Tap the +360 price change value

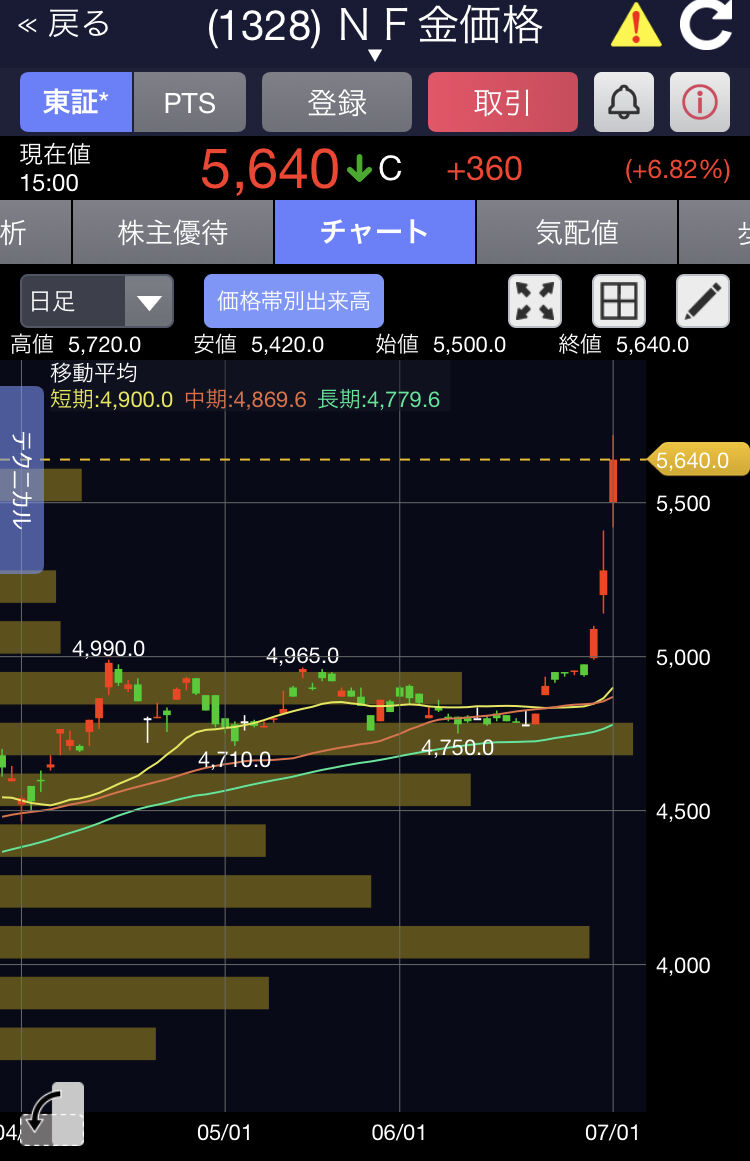tap(484, 170)
